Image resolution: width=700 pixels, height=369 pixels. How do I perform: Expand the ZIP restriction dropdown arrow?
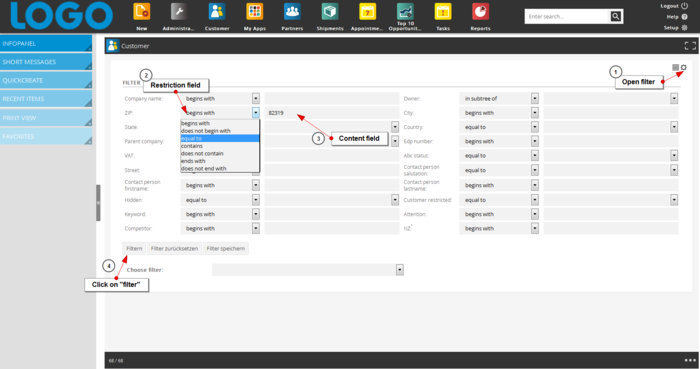point(256,113)
